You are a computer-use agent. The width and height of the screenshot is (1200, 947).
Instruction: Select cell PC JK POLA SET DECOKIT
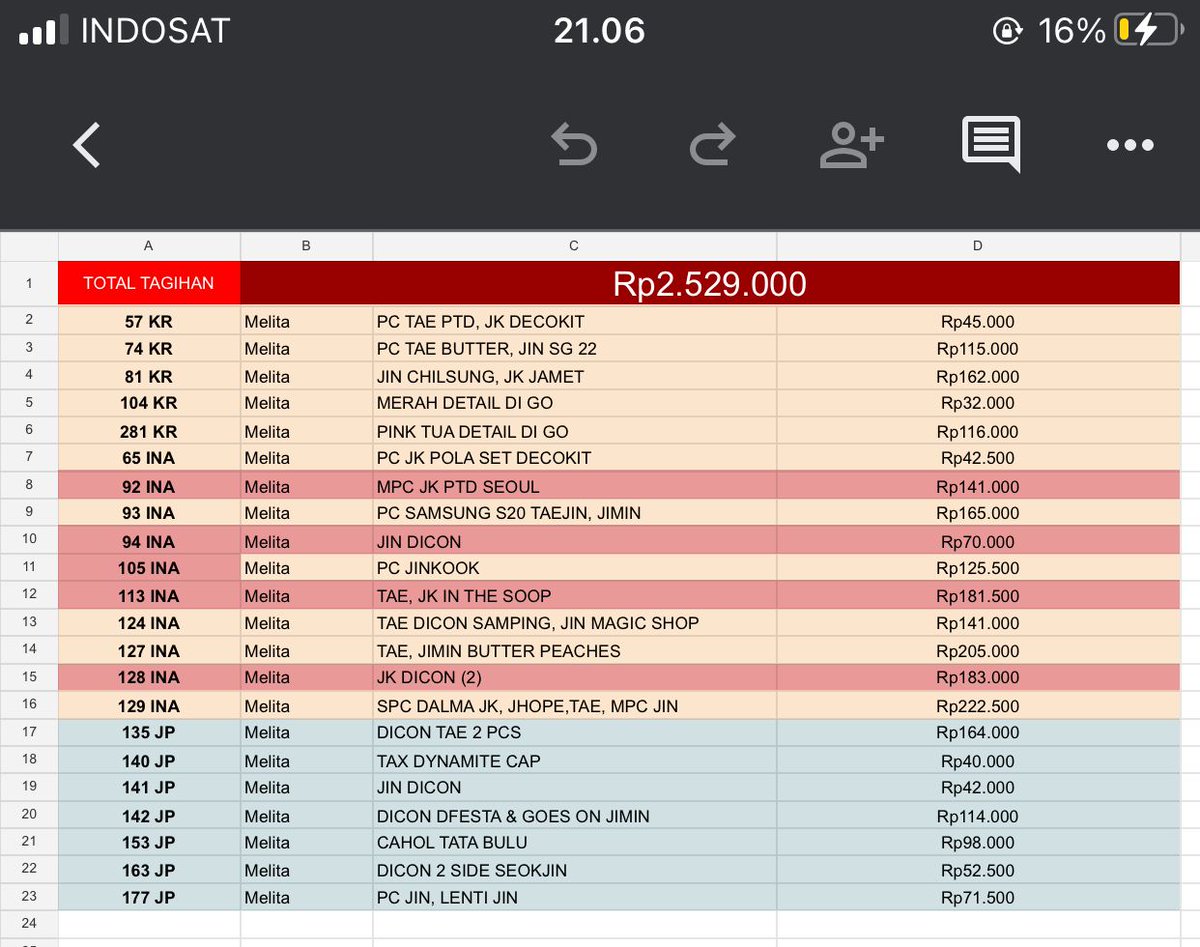(575, 458)
